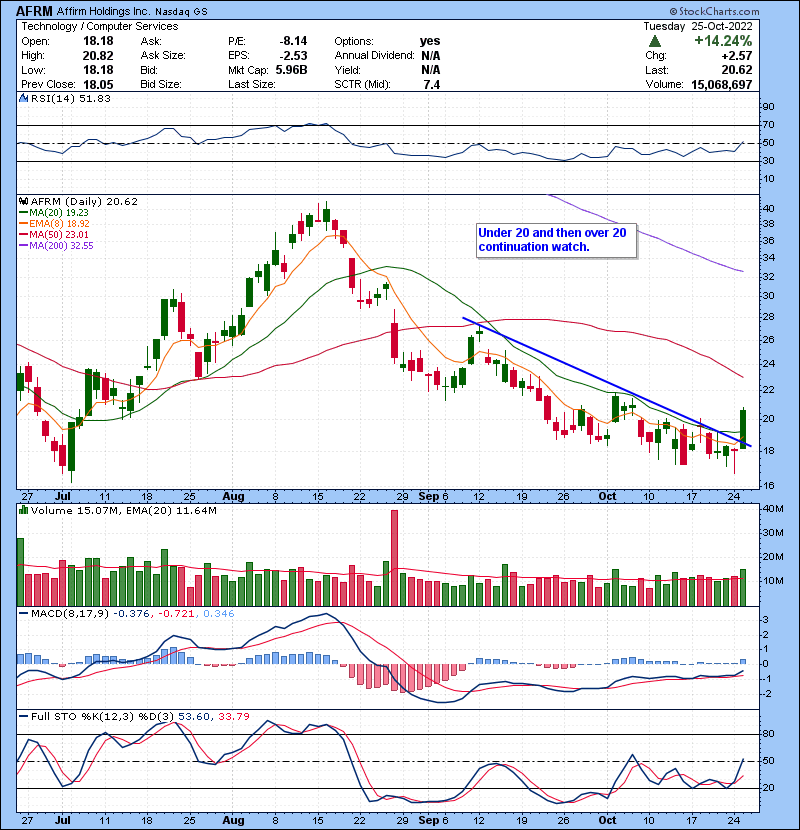Click the Oct label on the price x-axis

pos(607,497)
